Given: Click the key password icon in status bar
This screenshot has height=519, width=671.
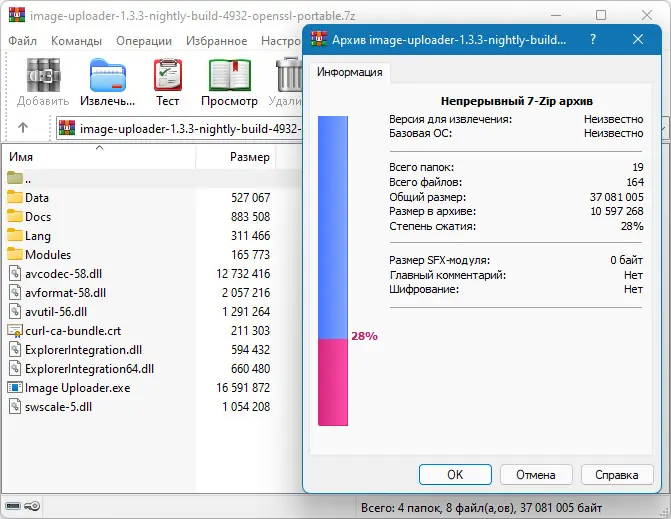Looking at the screenshot, I should click(32, 506).
